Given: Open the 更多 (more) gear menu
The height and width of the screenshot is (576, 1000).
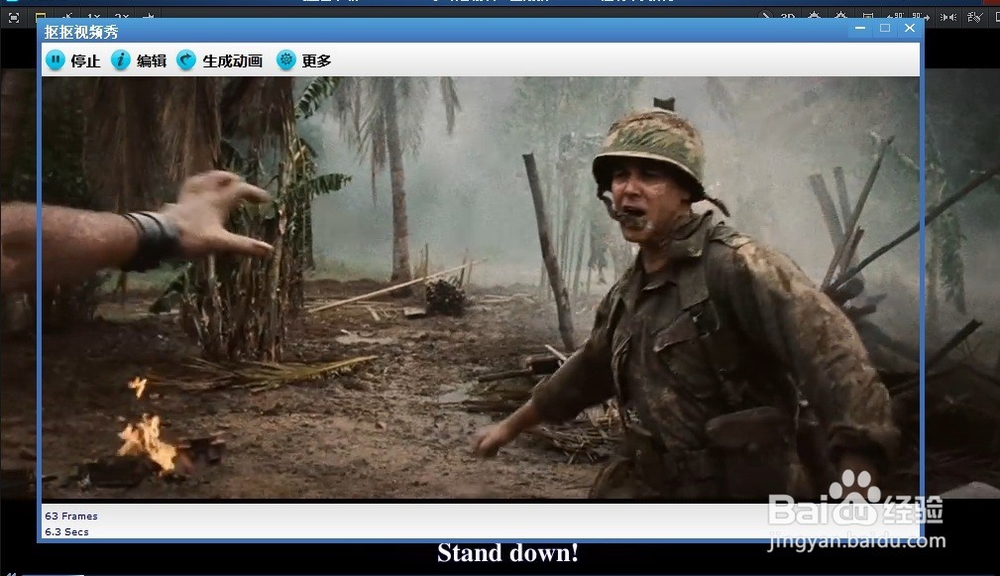Looking at the screenshot, I should tap(304, 61).
